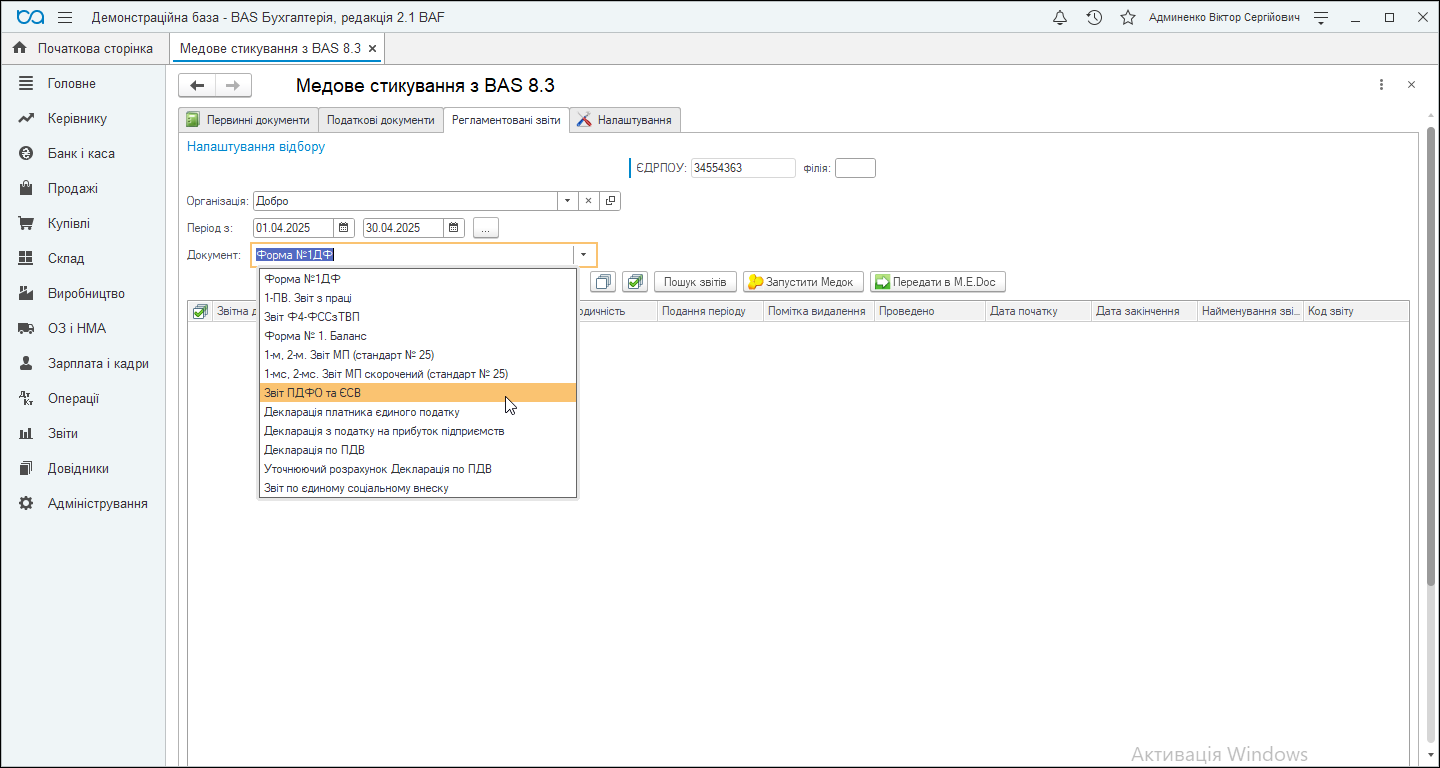Switch to Первинні документи tab
The height and width of the screenshot is (768, 1440).
[248, 120]
